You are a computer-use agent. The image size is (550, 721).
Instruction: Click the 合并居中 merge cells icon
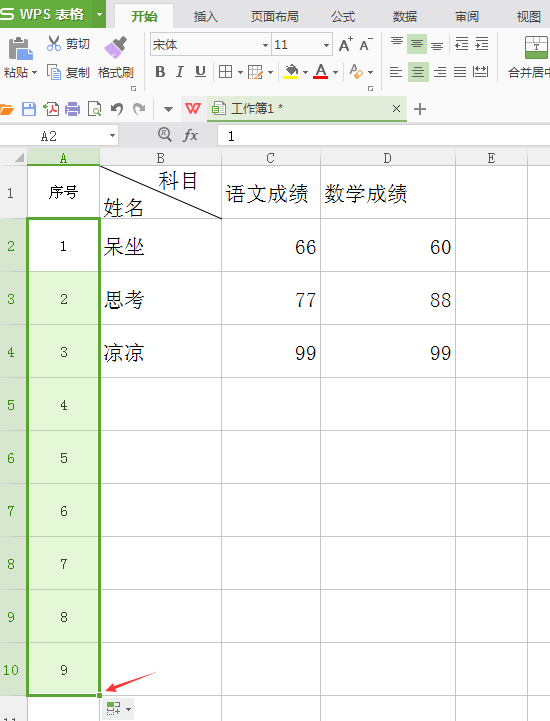pyautogui.click(x=536, y=47)
